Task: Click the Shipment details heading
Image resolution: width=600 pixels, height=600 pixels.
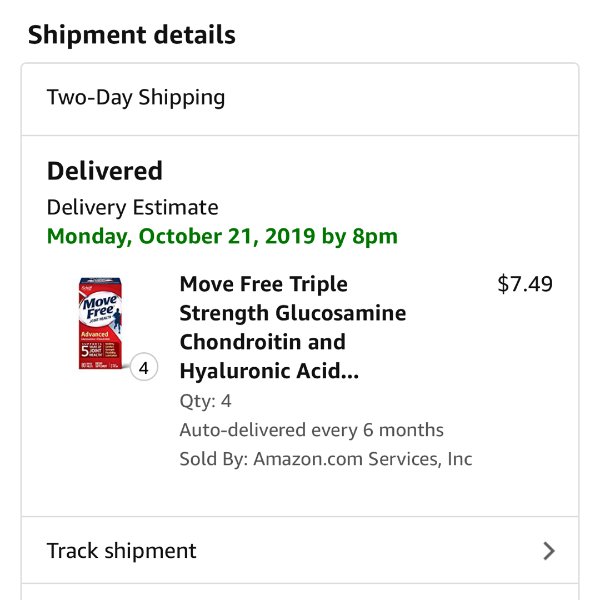Action: [132, 35]
